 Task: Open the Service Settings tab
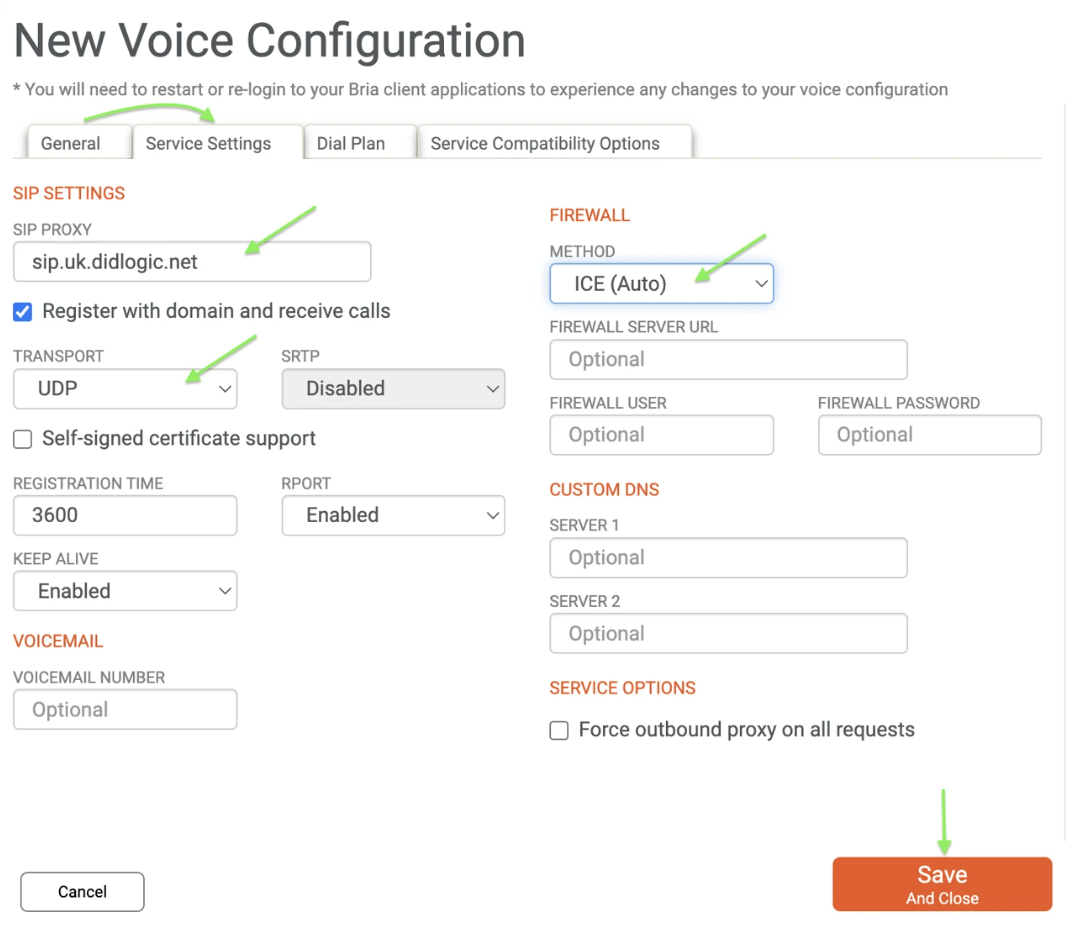pyautogui.click(x=209, y=143)
